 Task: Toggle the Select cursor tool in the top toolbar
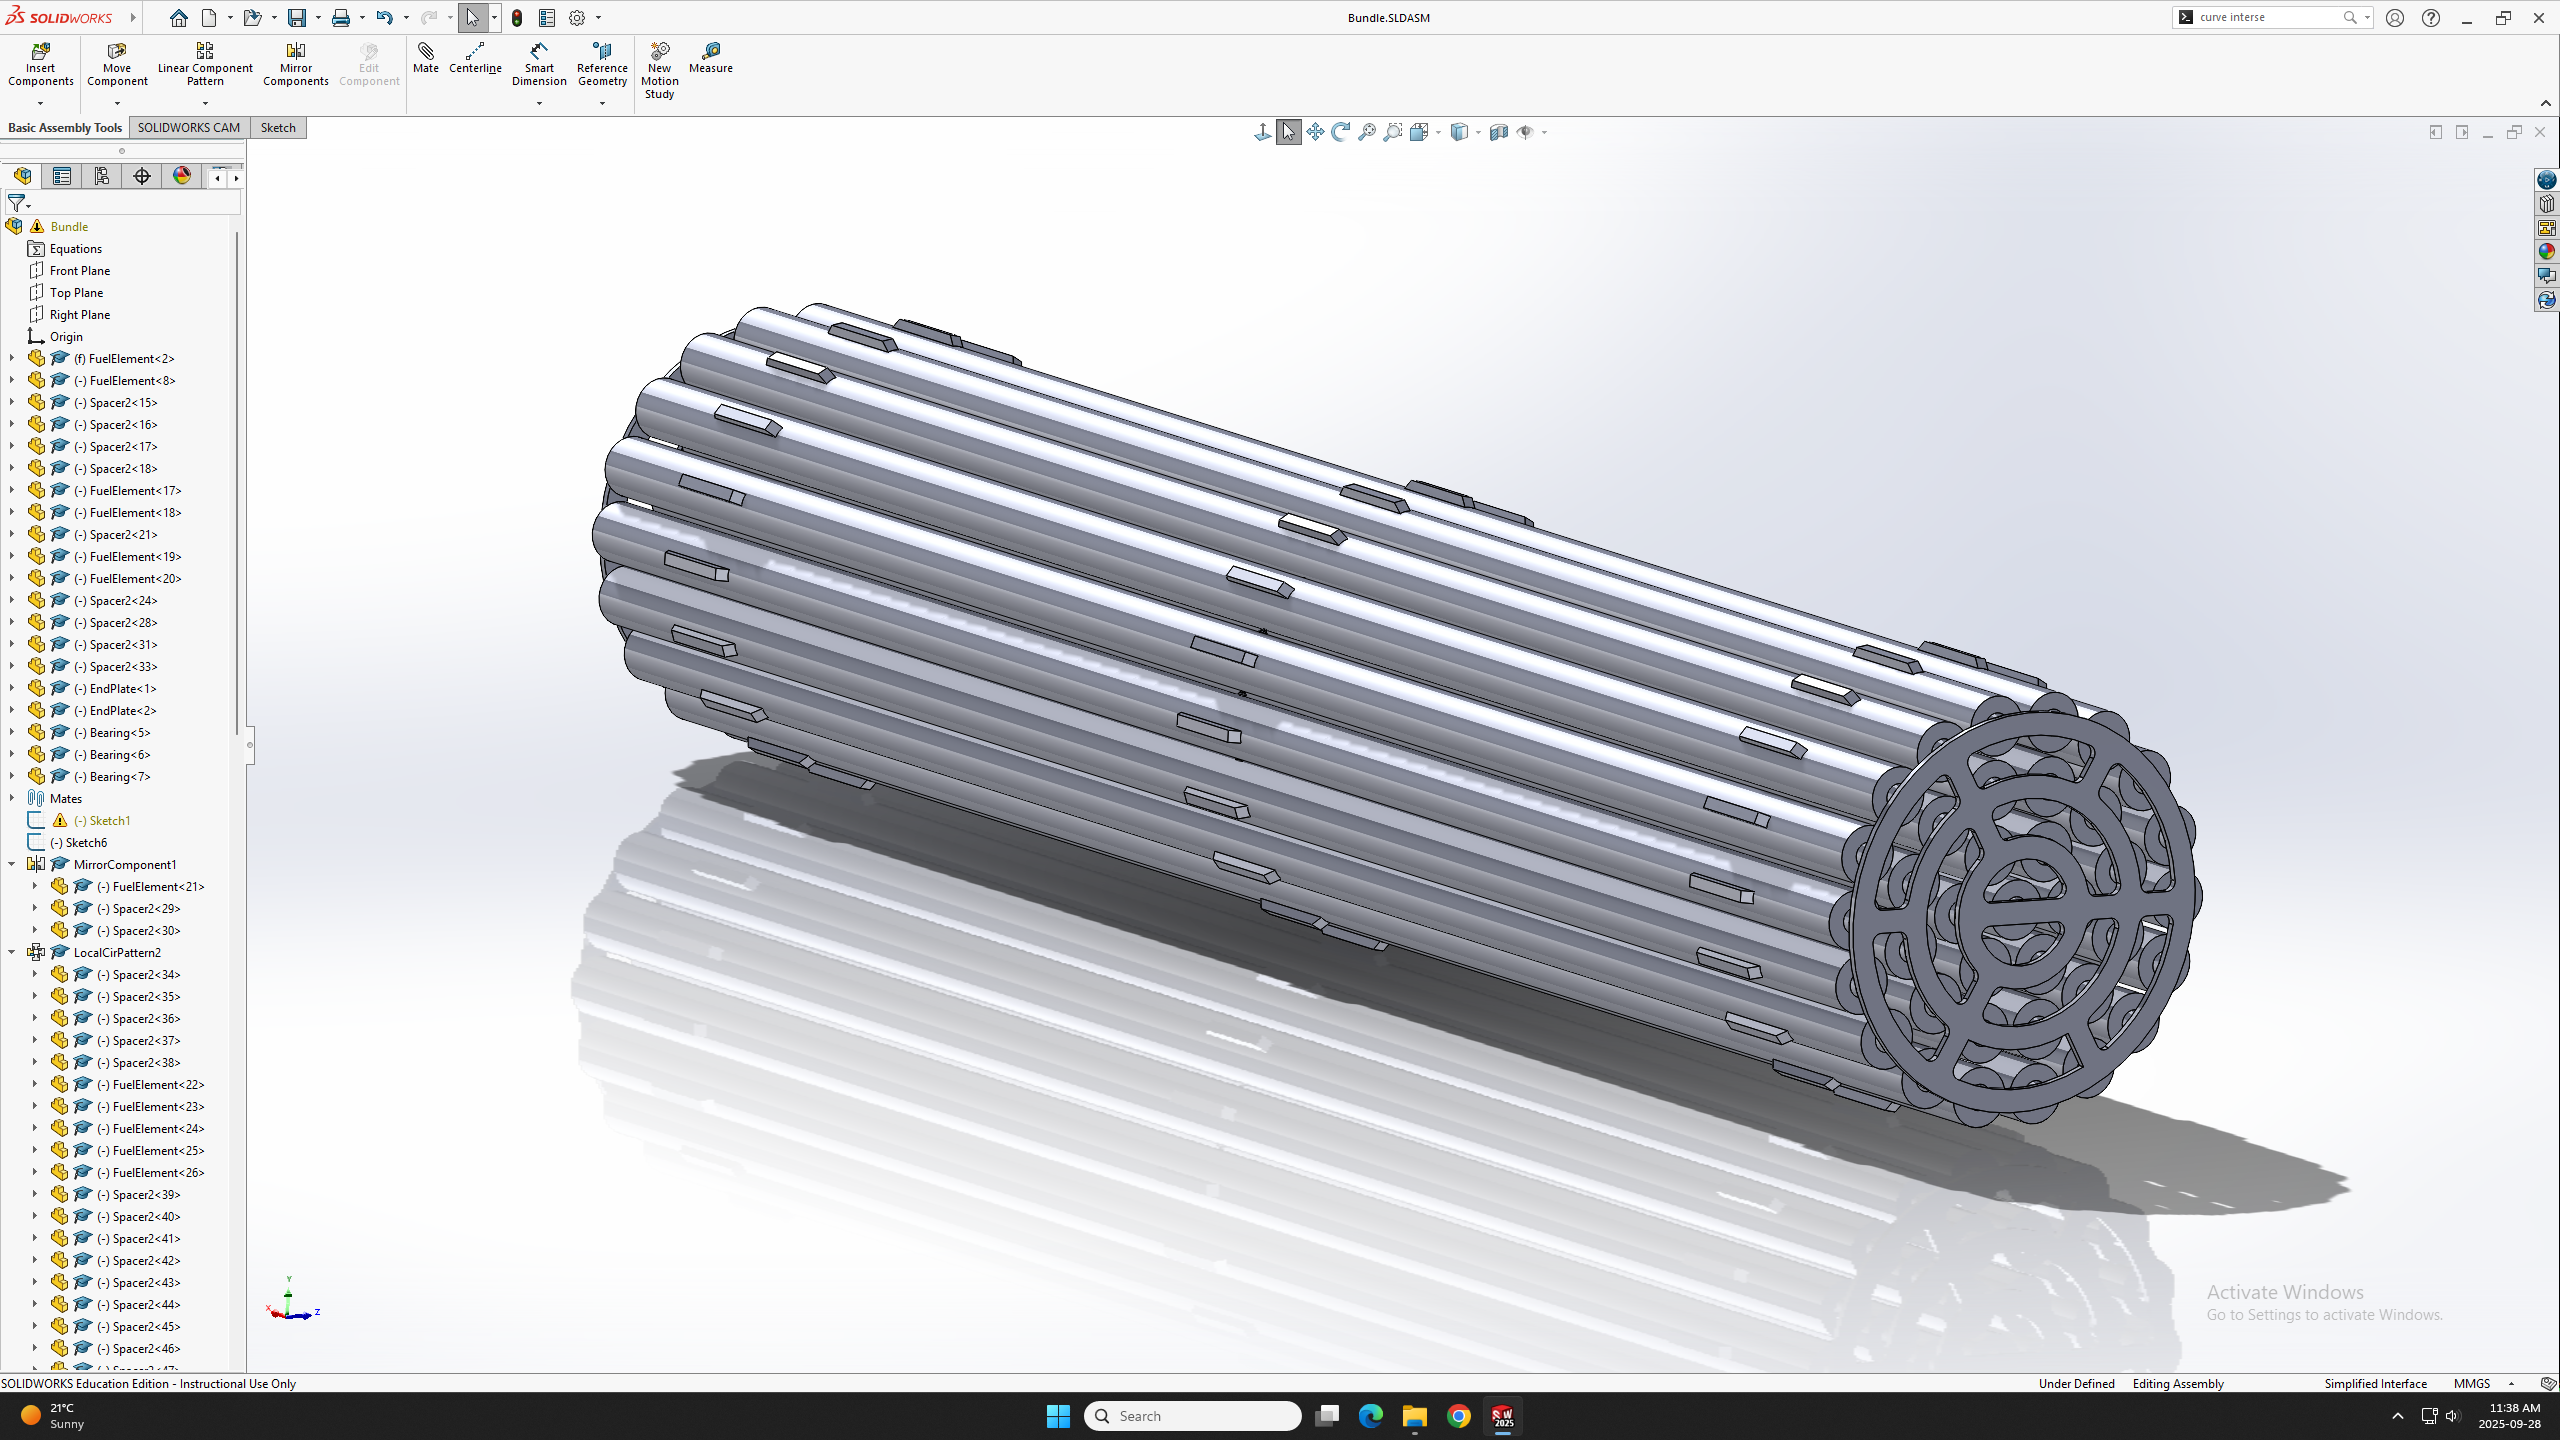tap(473, 18)
